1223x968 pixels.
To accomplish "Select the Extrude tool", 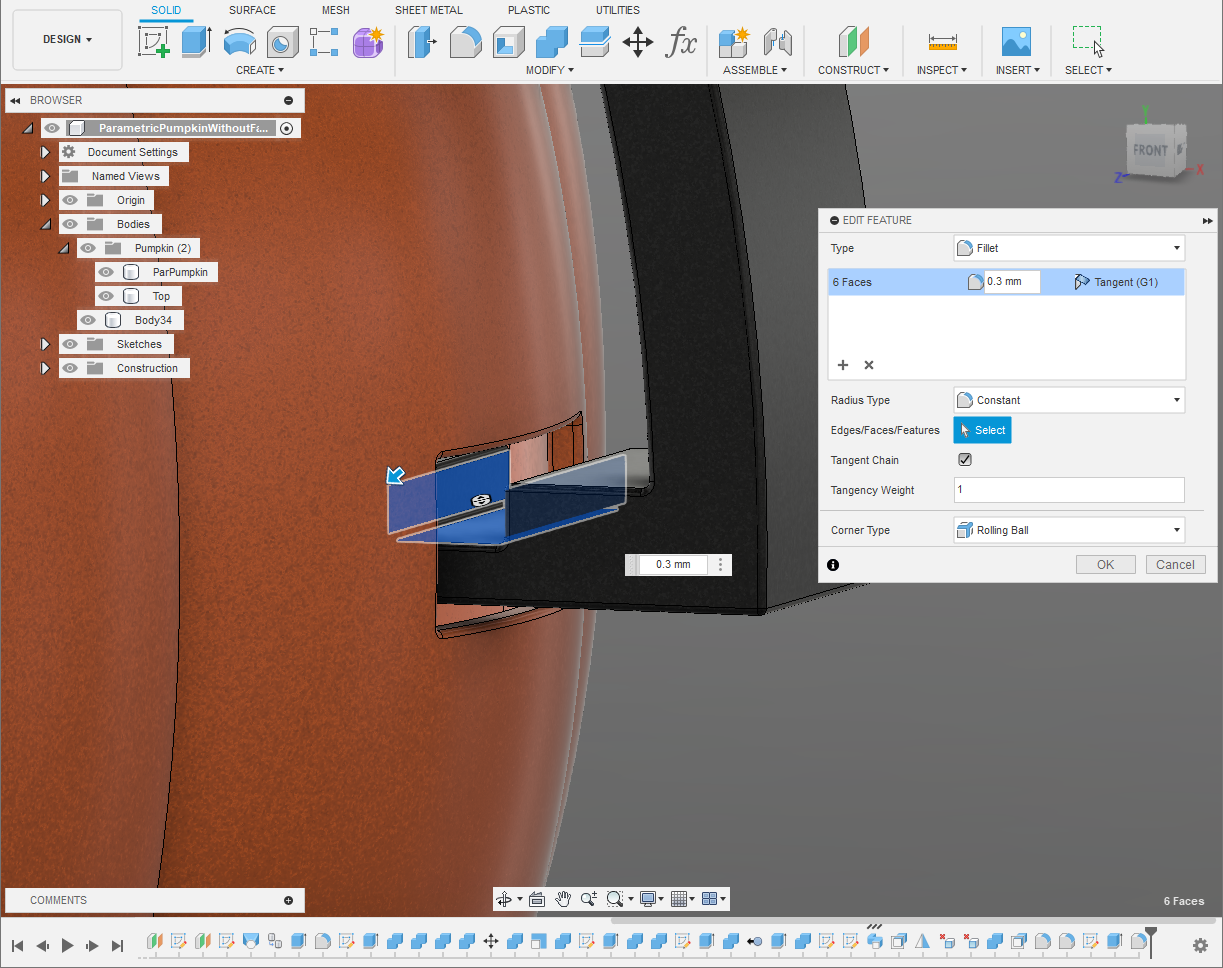I will pyautogui.click(x=196, y=42).
